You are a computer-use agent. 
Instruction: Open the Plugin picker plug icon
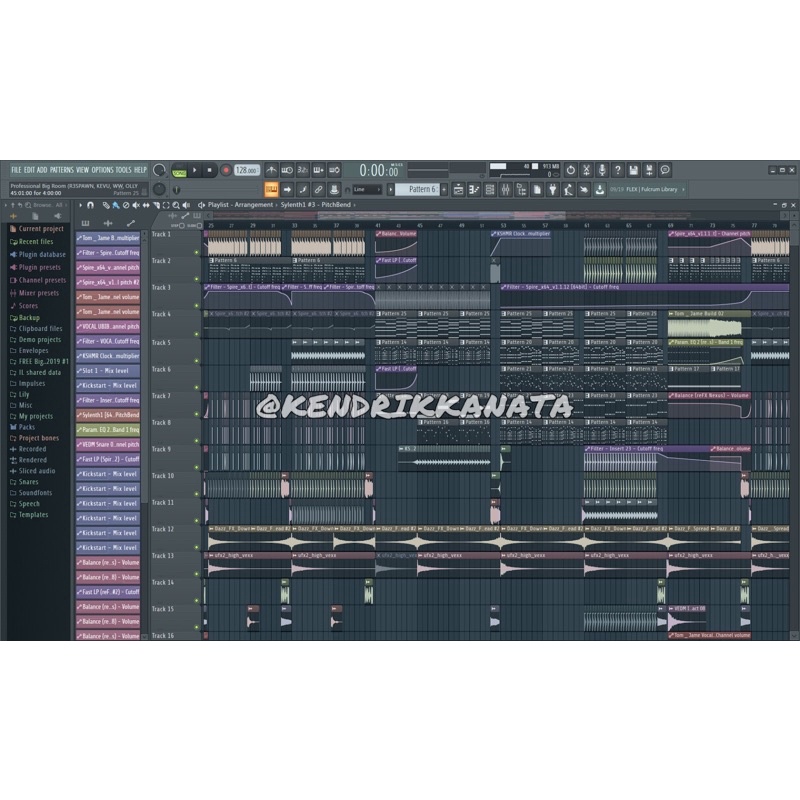553,190
